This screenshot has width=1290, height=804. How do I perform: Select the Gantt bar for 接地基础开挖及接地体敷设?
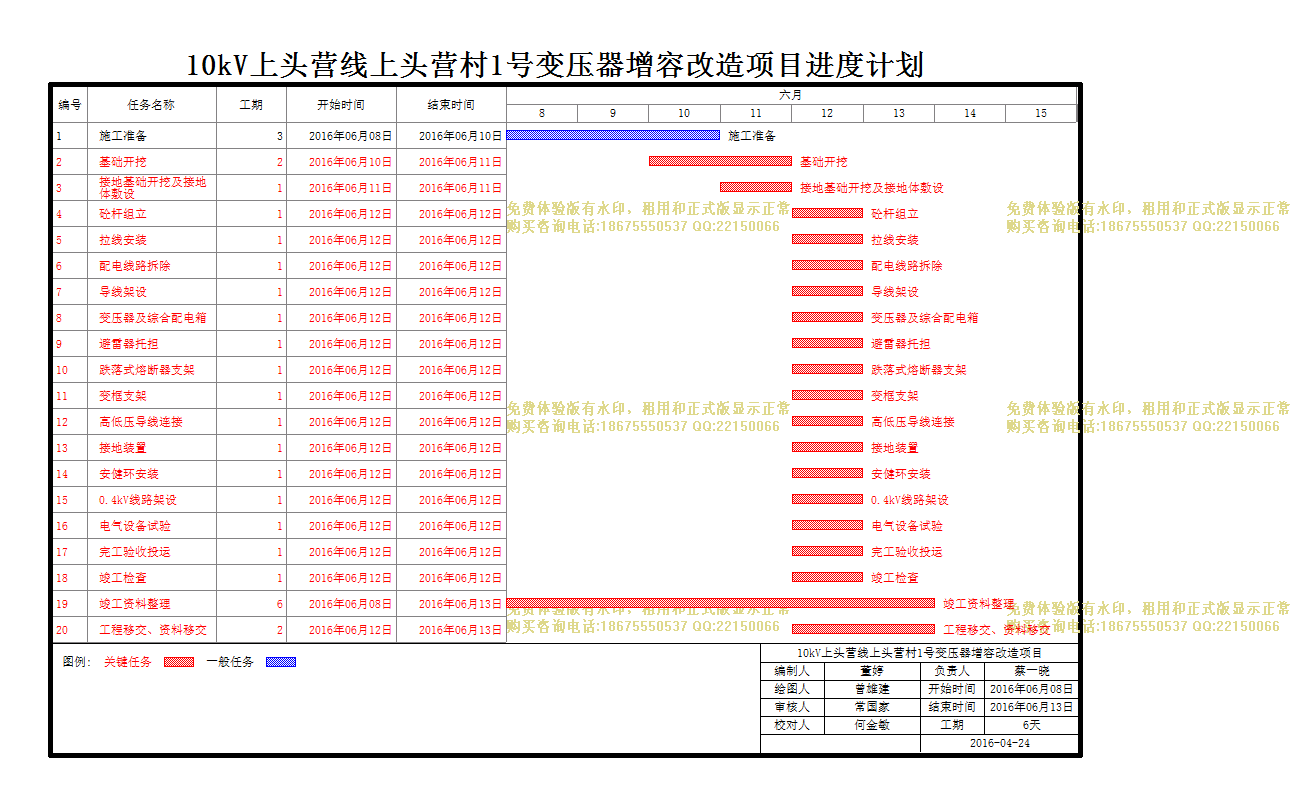tap(756, 187)
